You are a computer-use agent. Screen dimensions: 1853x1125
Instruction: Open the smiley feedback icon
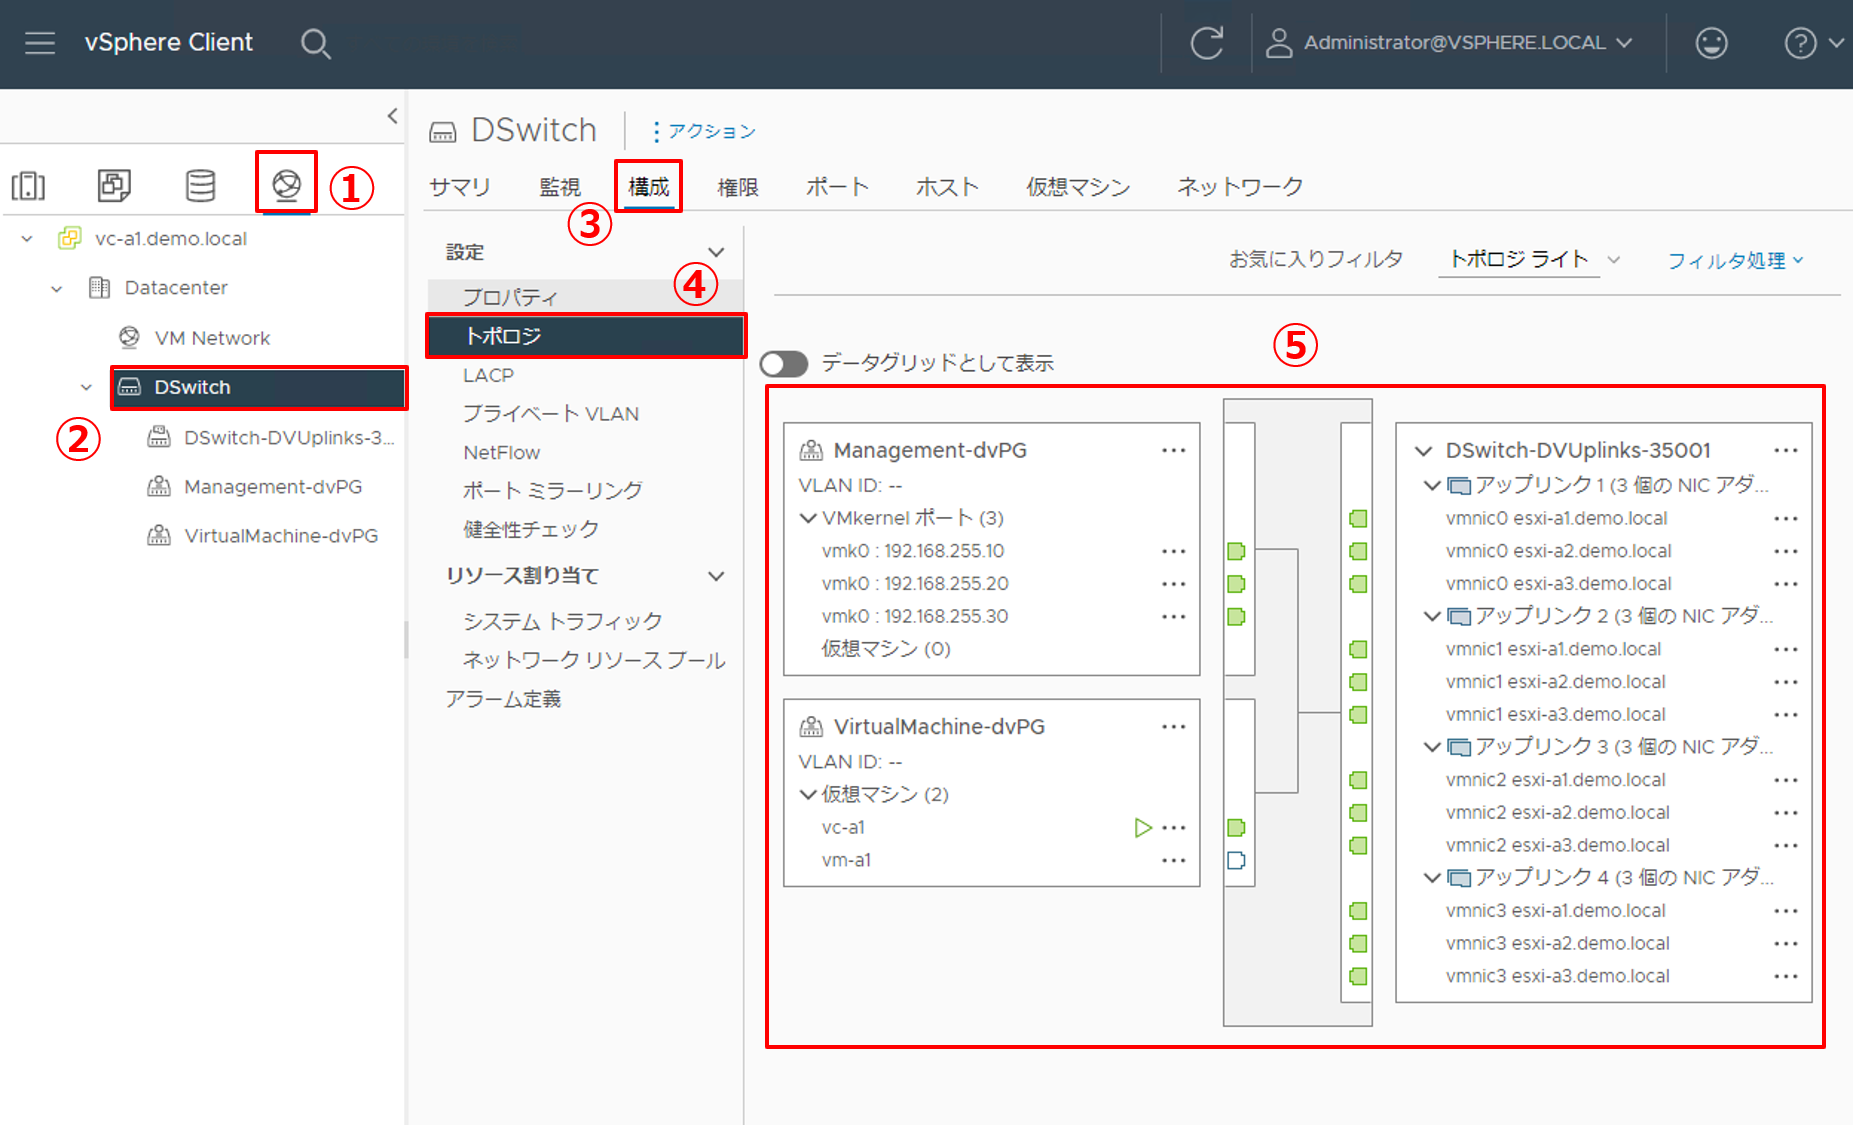point(1711,43)
